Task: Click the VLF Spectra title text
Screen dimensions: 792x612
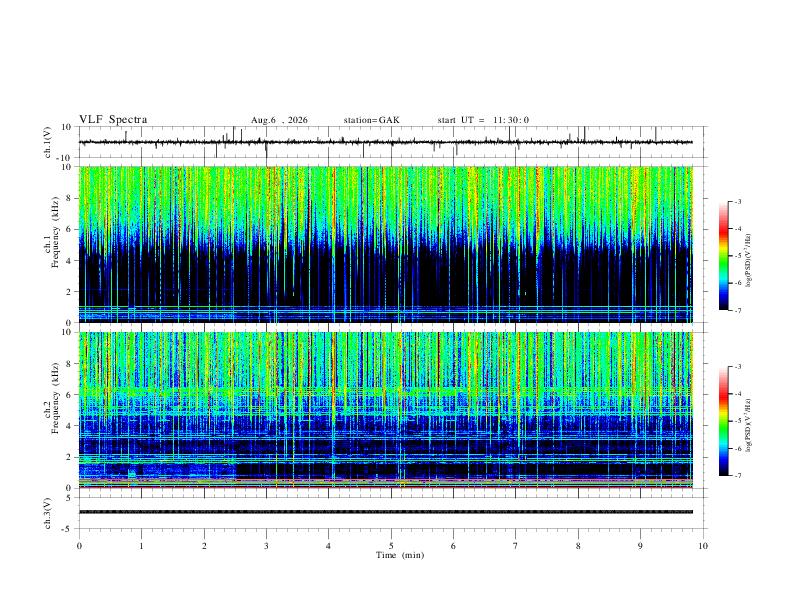Action: (x=113, y=120)
